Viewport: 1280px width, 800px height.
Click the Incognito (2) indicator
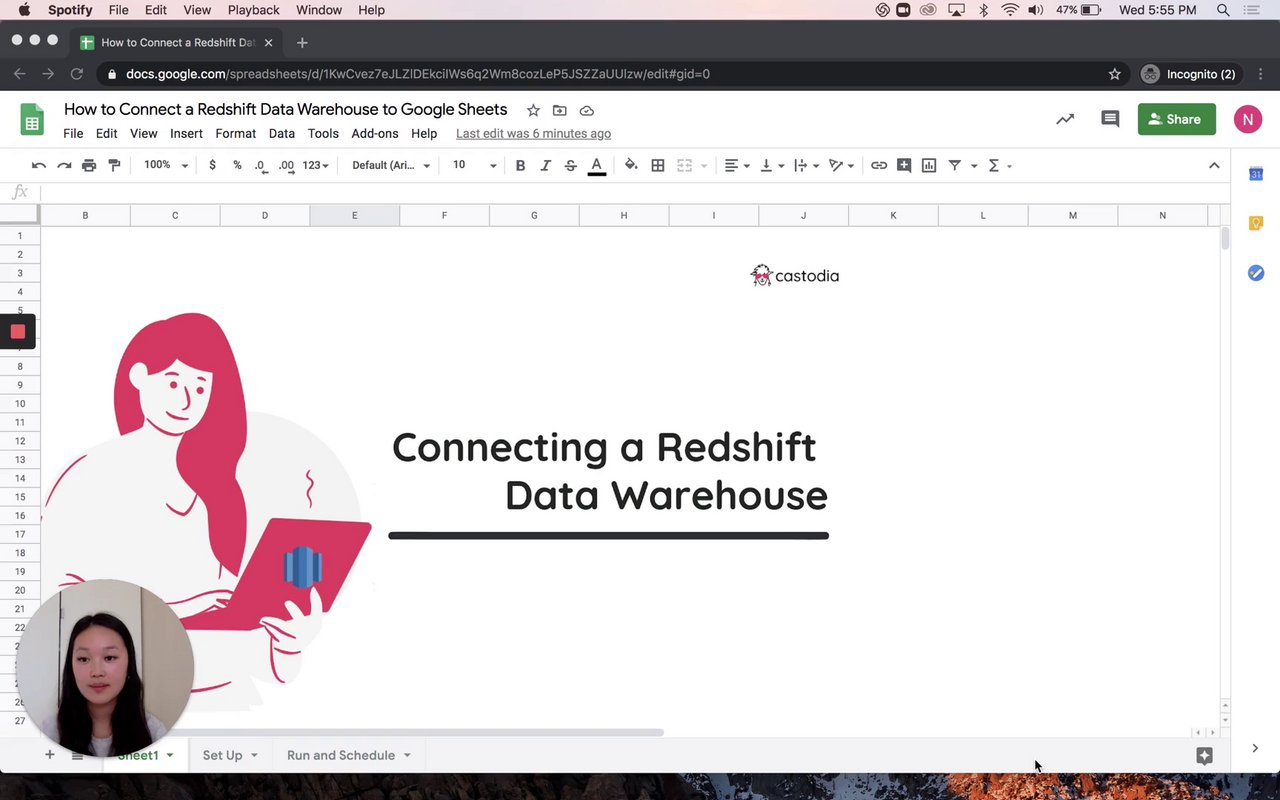tap(1189, 74)
